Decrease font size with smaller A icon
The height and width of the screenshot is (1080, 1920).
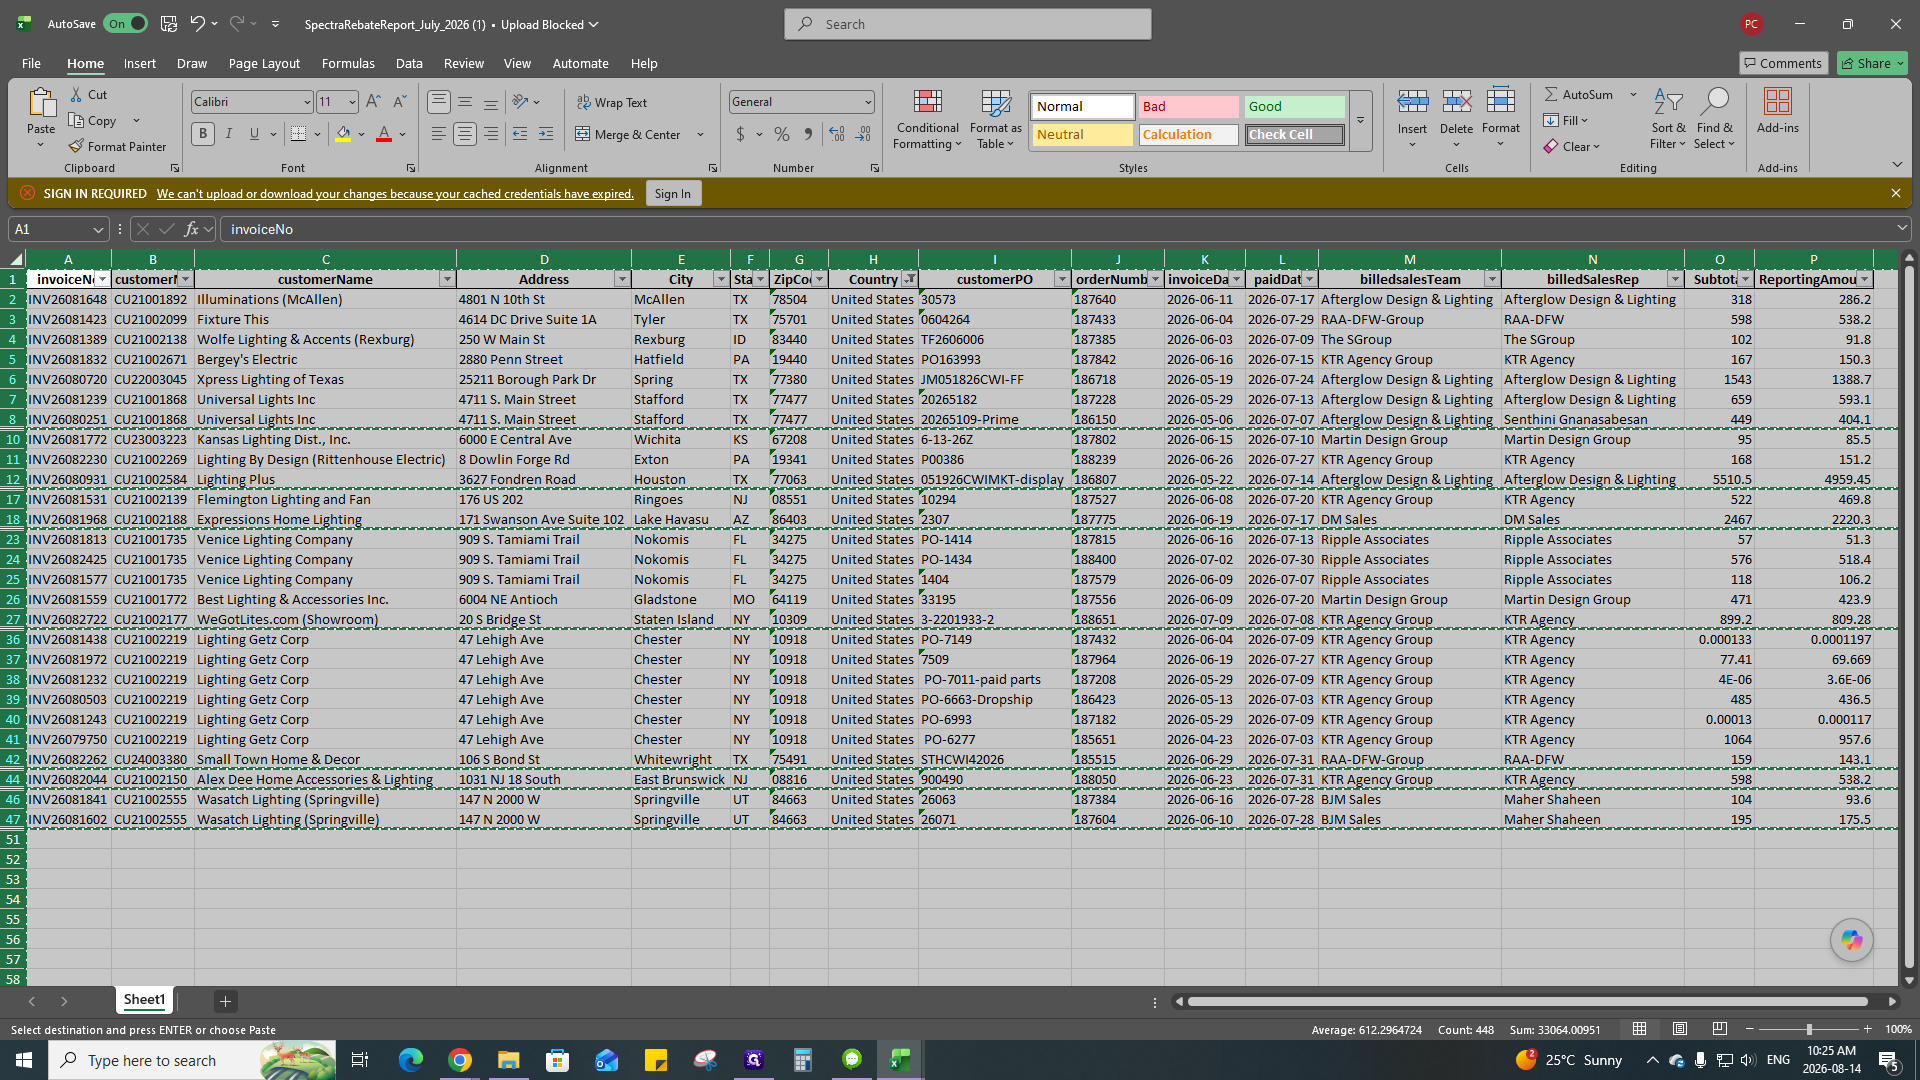pos(399,101)
